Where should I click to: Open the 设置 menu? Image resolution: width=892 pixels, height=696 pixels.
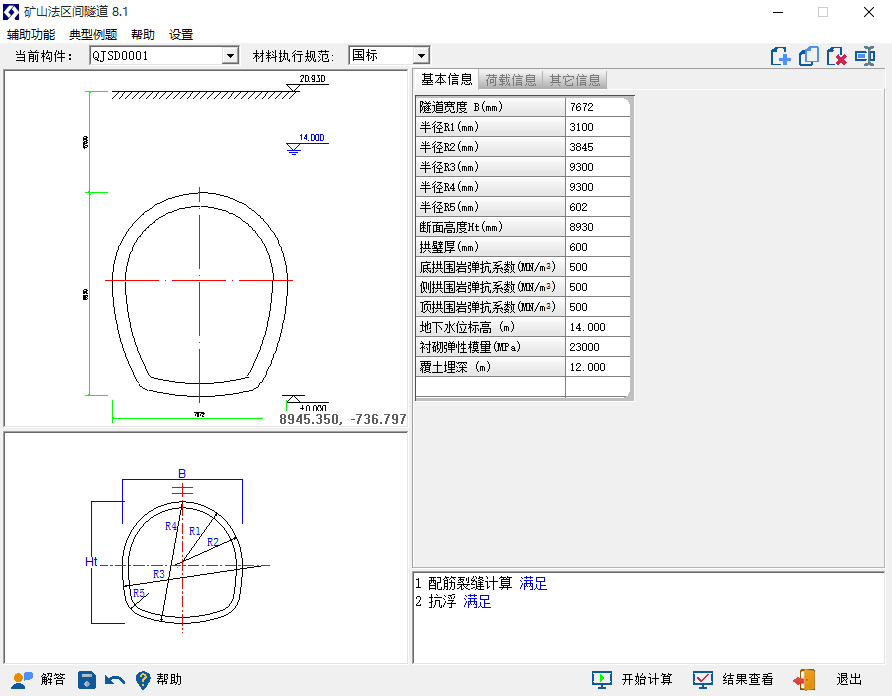click(181, 35)
